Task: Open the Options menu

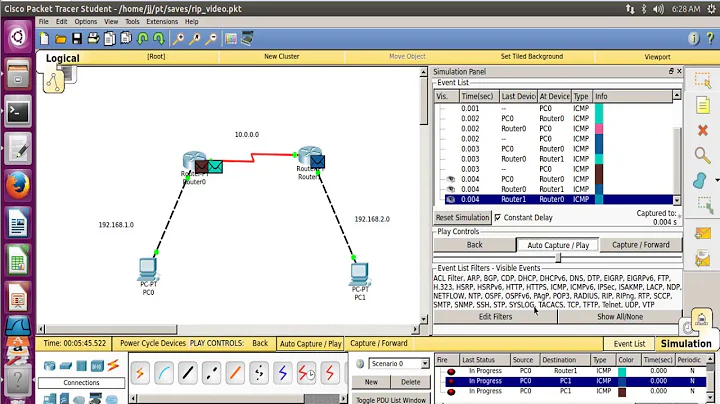Action: tap(86, 22)
